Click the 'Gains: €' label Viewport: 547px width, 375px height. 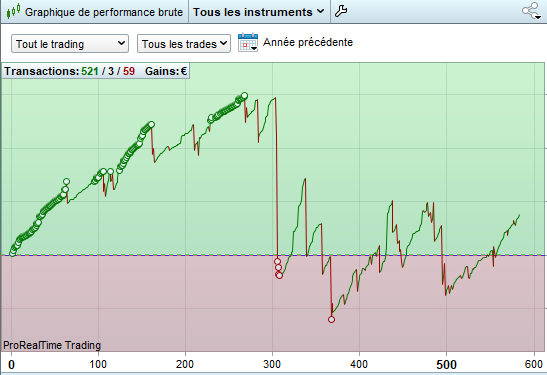(166, 71)
